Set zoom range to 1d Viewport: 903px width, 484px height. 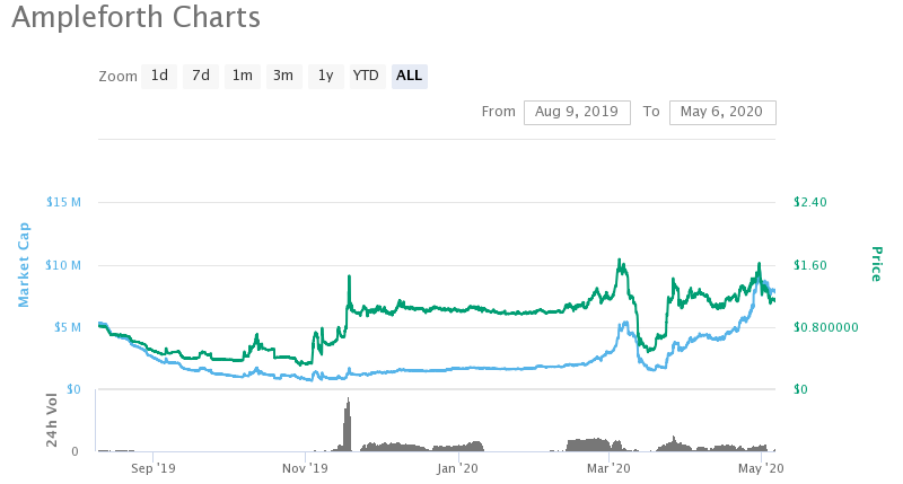click(159, 76)
